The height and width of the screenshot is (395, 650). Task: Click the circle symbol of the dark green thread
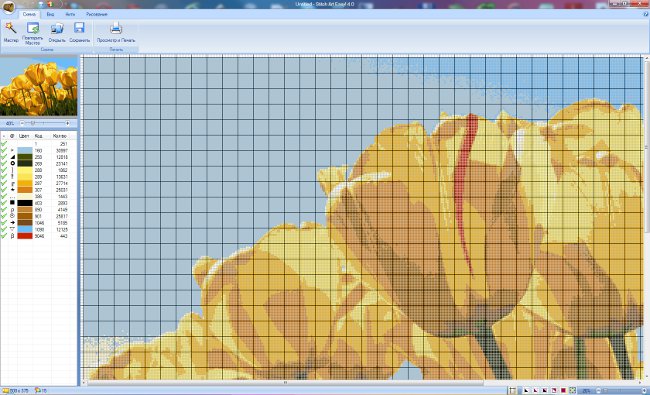(12, 163)
